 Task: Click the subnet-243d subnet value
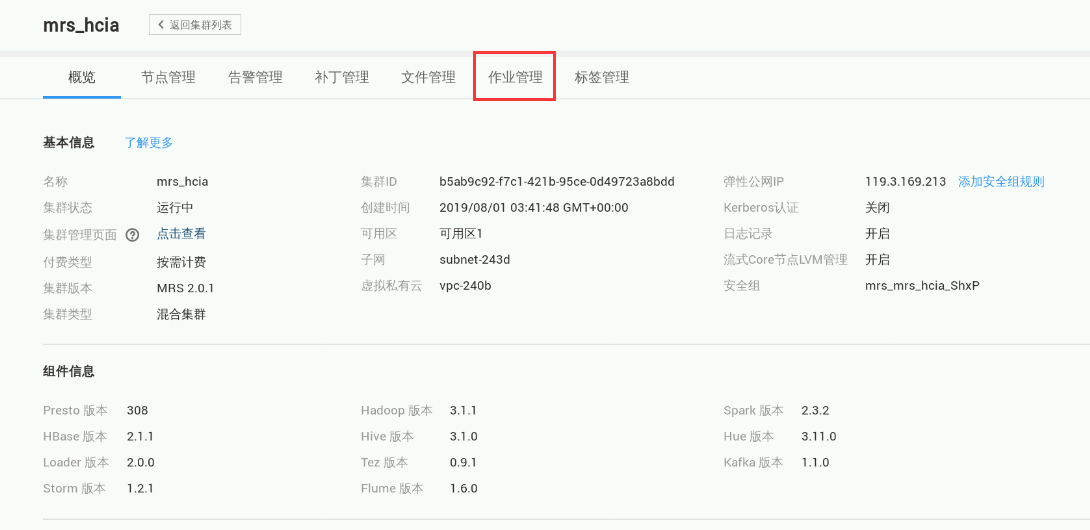(x=475, y=260)
